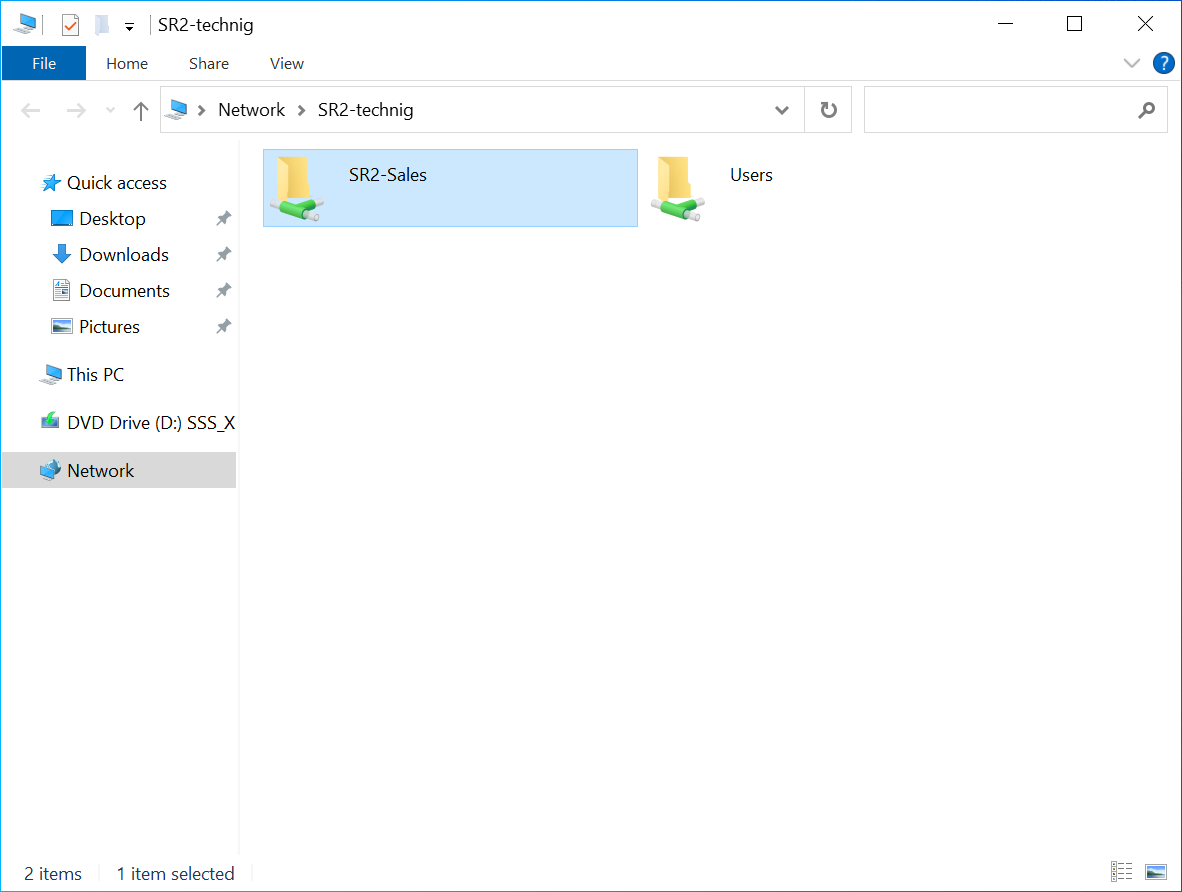Open the File menu
This screenshot has height=892, width=1182.
coord(44,63)
